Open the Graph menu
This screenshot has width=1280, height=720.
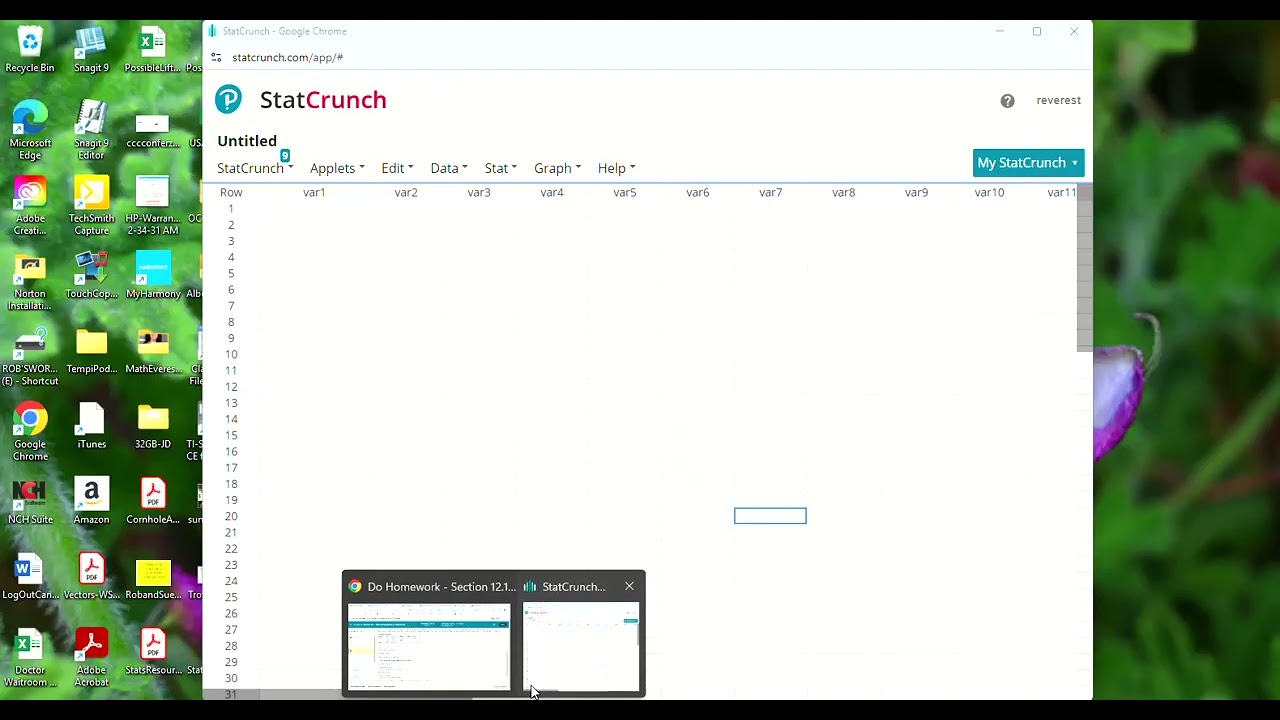click(x=557, y=168)
